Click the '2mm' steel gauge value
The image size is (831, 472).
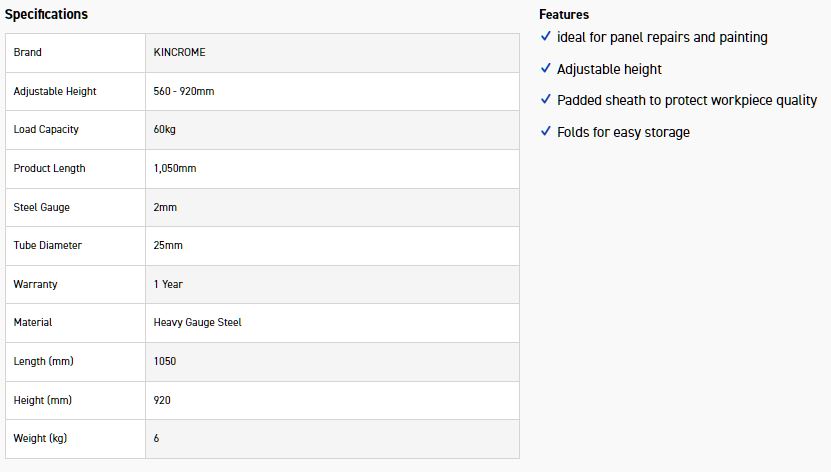coord(165,207)
